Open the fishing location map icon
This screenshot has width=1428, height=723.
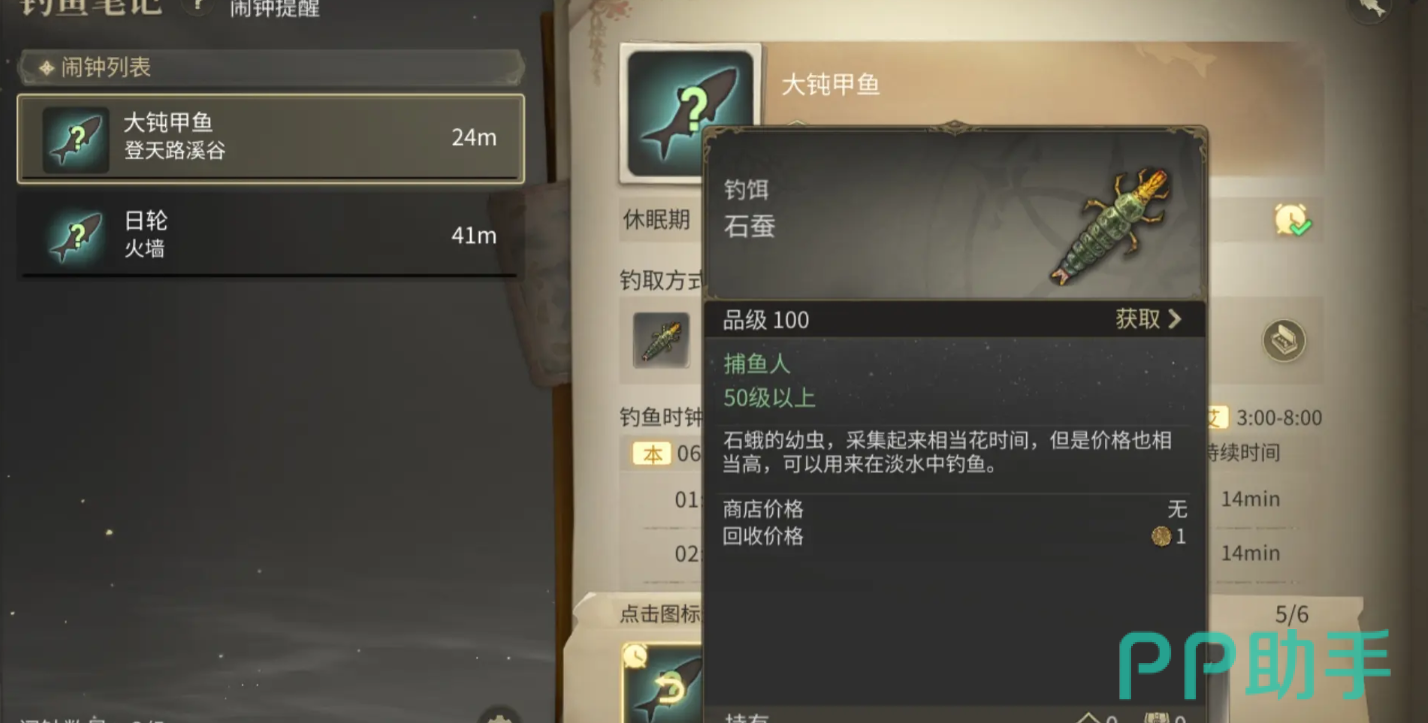[1284, 341]
